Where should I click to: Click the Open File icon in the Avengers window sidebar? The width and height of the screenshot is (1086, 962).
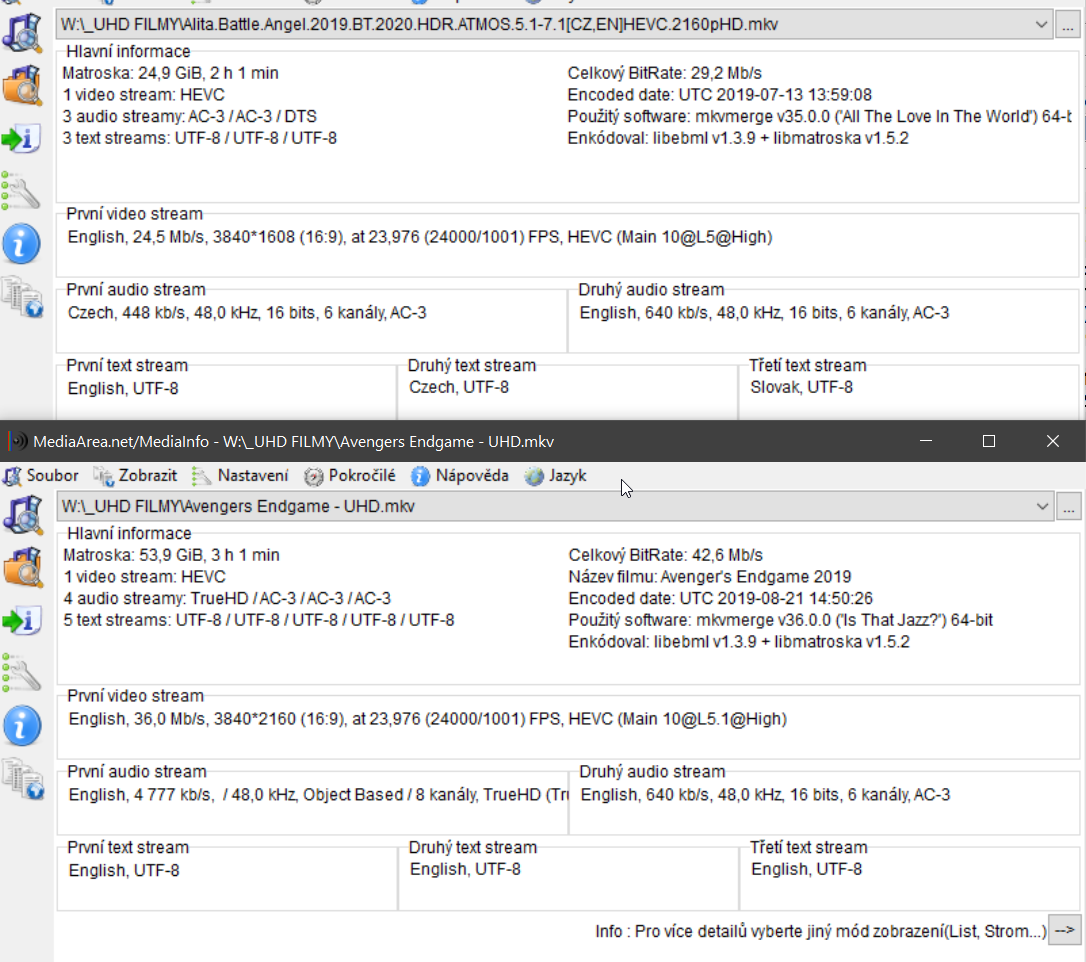(x=23, y=515)
